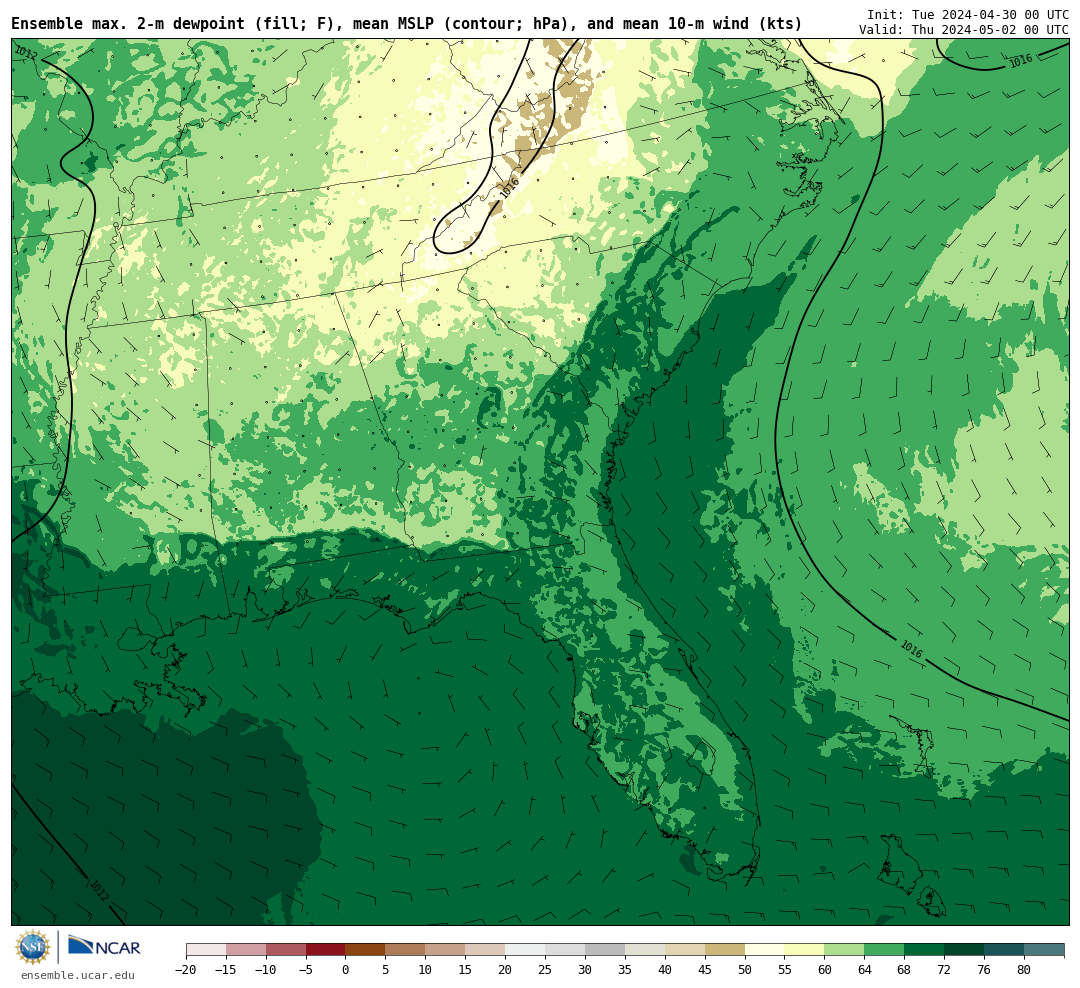Pick the yellow swatch between 55 and 60
Viewport: 1080px width, 988px height.
(x=805, y=950)
